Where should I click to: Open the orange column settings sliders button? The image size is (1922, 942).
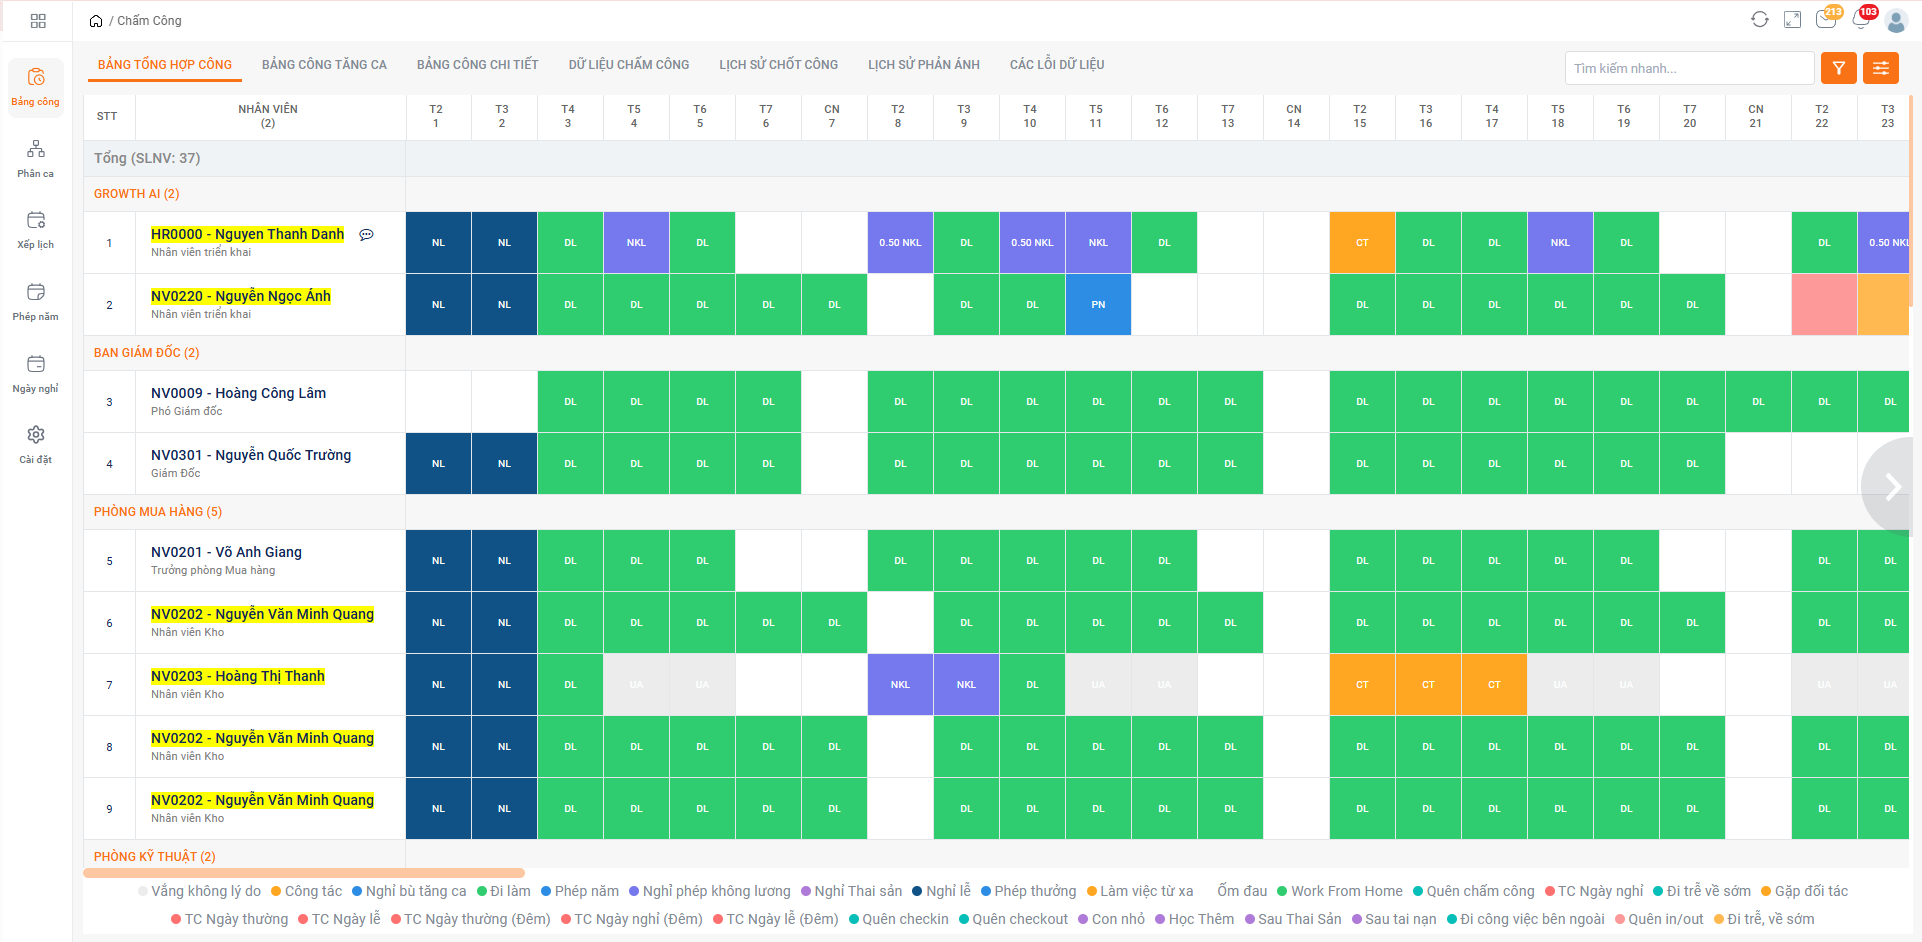point(1880,68)
